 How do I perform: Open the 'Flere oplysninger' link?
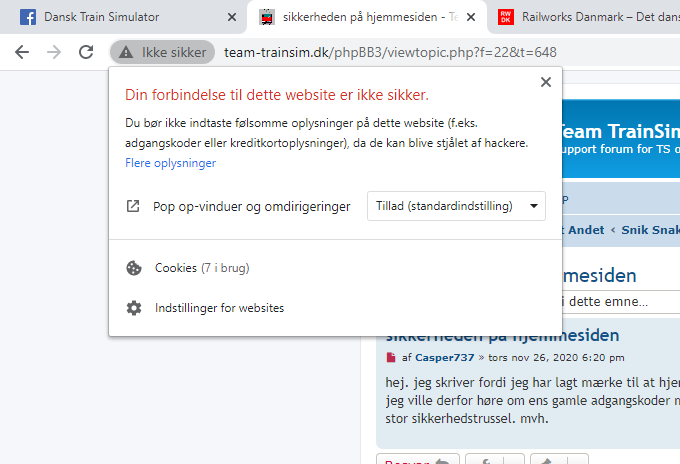pyautogui.click(x=170, y=163)
